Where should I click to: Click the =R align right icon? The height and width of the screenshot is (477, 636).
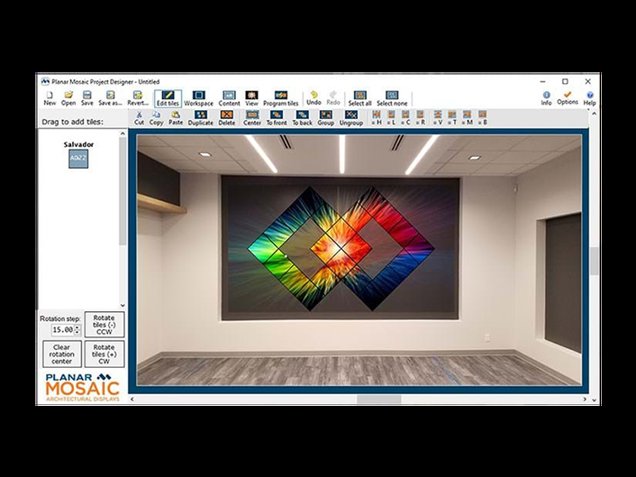420,118
